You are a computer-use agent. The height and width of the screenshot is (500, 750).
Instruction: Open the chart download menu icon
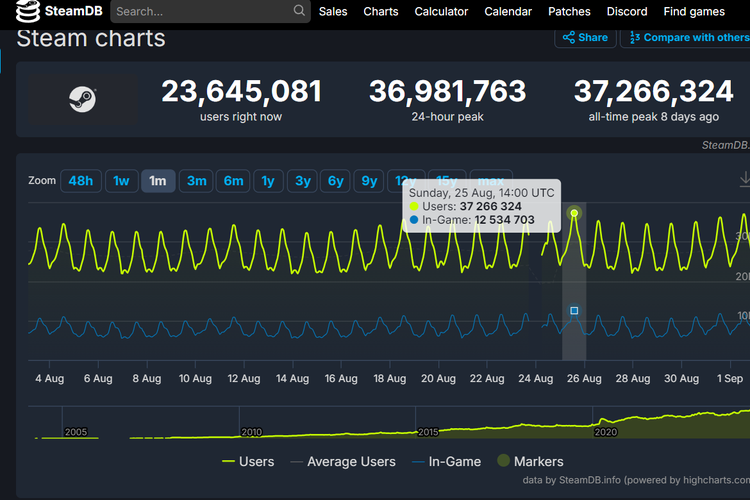[744, 179]
